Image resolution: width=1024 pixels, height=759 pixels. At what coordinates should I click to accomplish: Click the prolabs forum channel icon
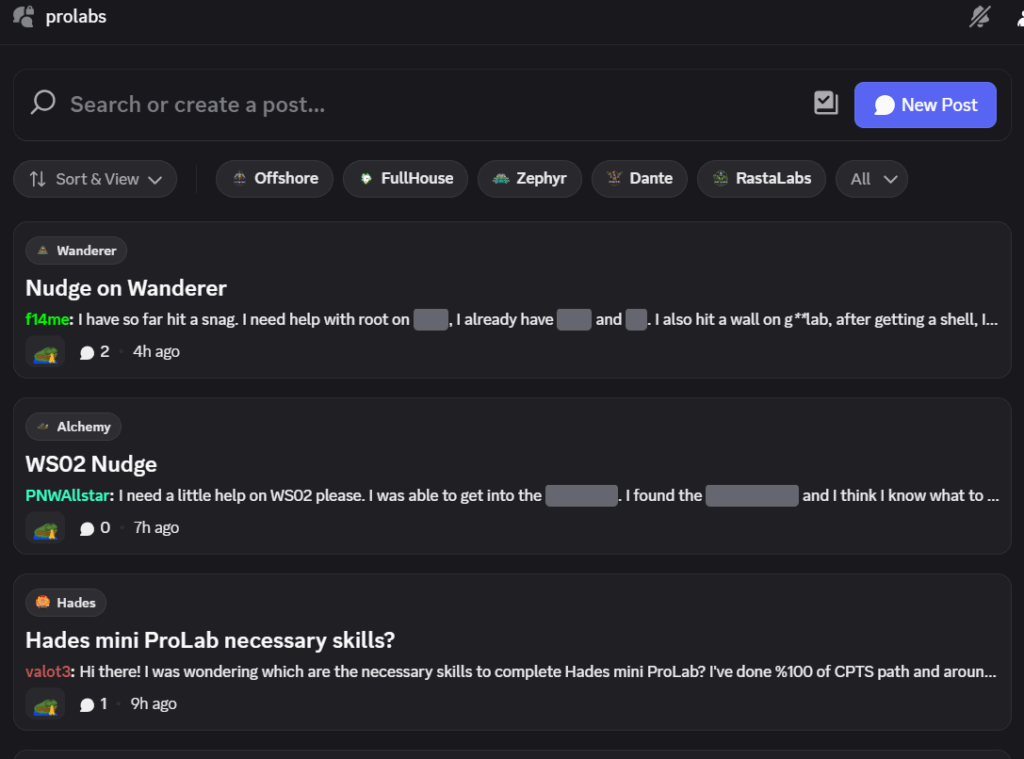(x=23, y=17)
